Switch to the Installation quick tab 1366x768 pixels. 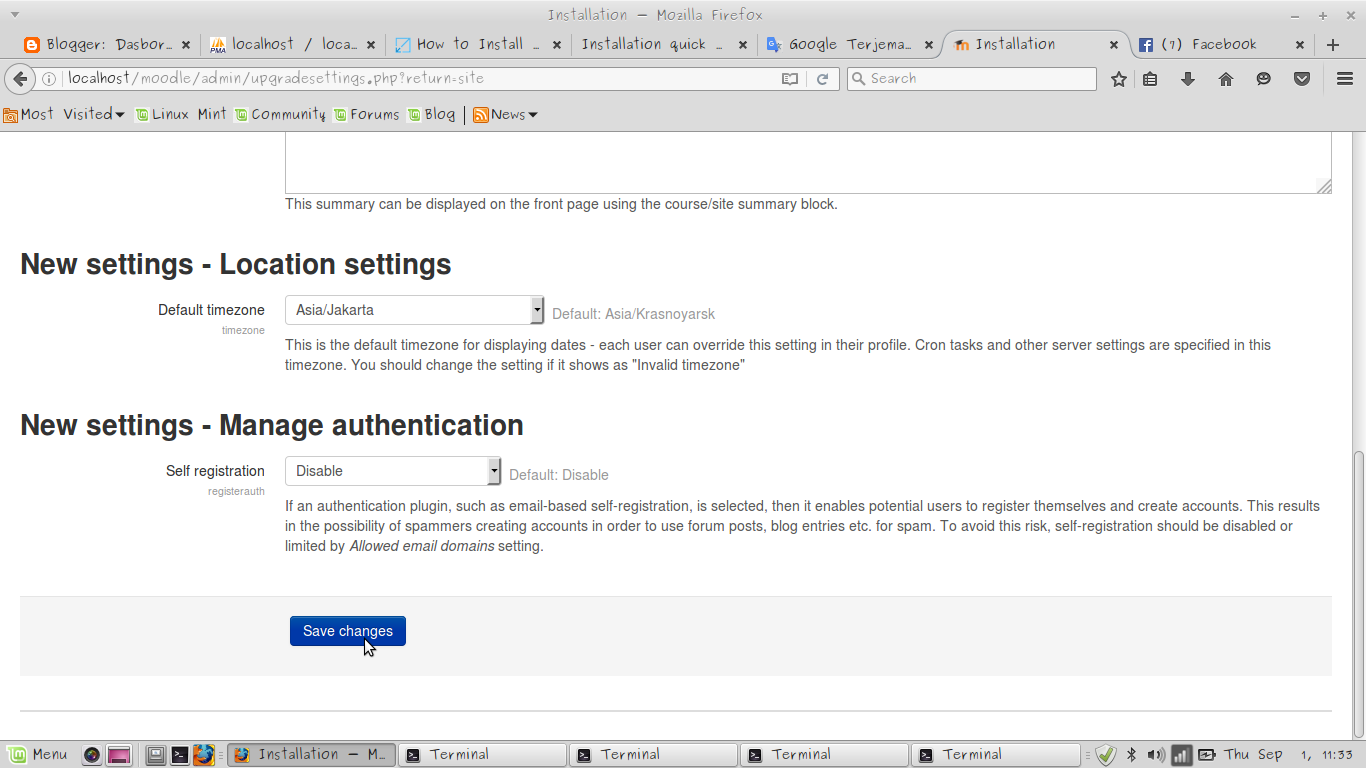tap(662, 45)
